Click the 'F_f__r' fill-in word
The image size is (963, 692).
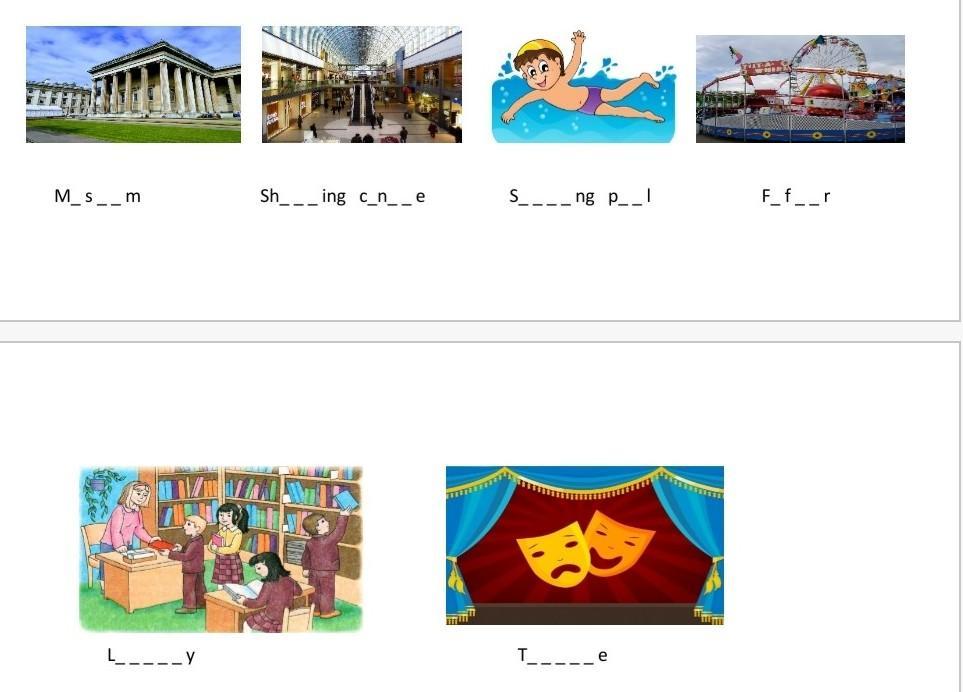[x=796, y=196]
